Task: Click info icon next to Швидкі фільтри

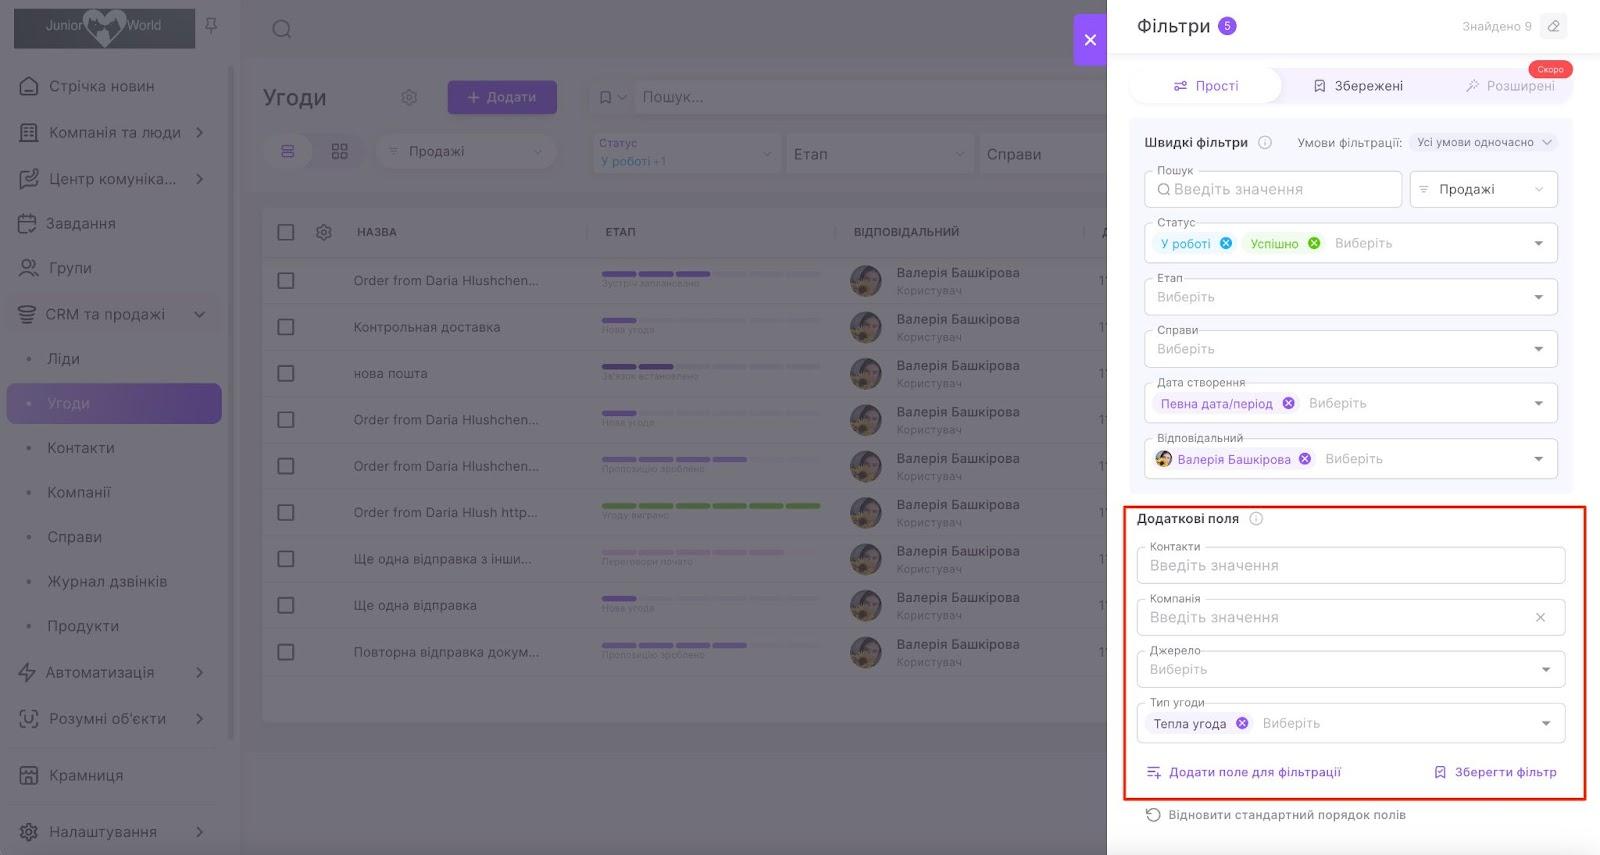Action: point(1265,142)
